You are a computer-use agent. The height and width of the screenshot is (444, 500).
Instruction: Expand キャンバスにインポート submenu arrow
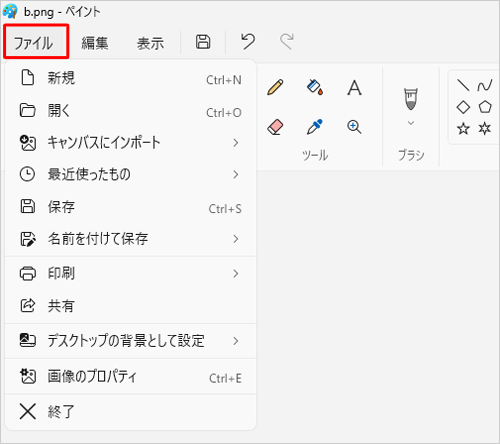[x=236, y=143]
